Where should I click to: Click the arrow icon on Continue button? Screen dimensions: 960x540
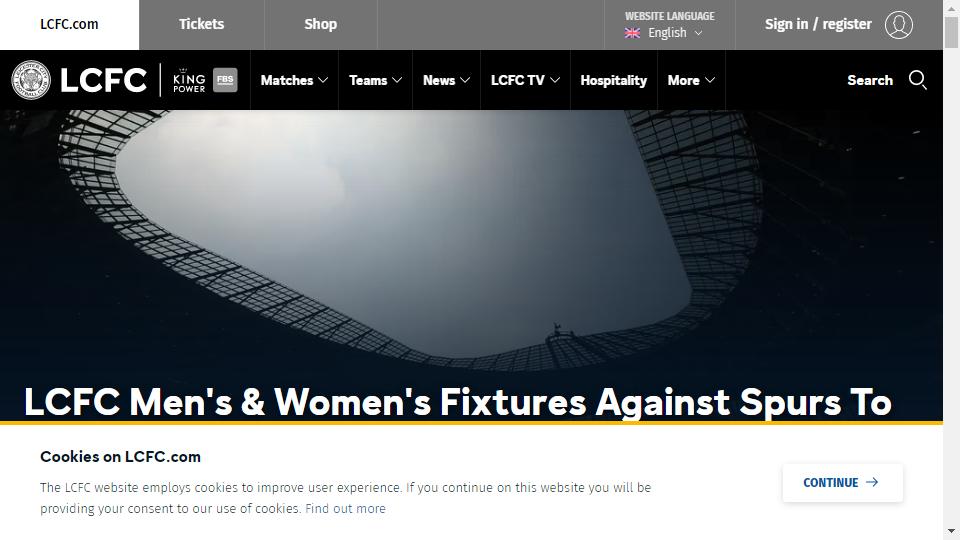(872, 482)
